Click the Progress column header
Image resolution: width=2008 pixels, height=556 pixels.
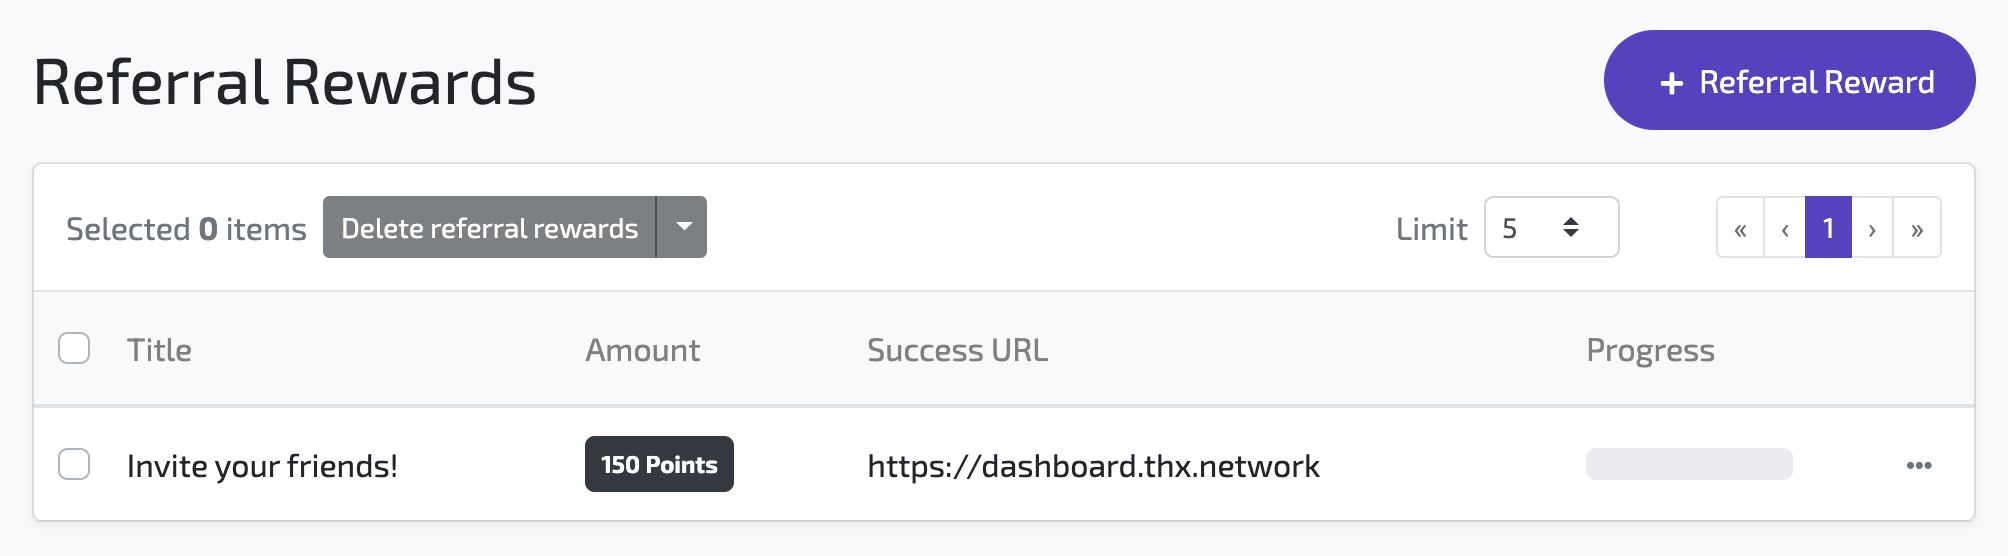(1650, 351)
